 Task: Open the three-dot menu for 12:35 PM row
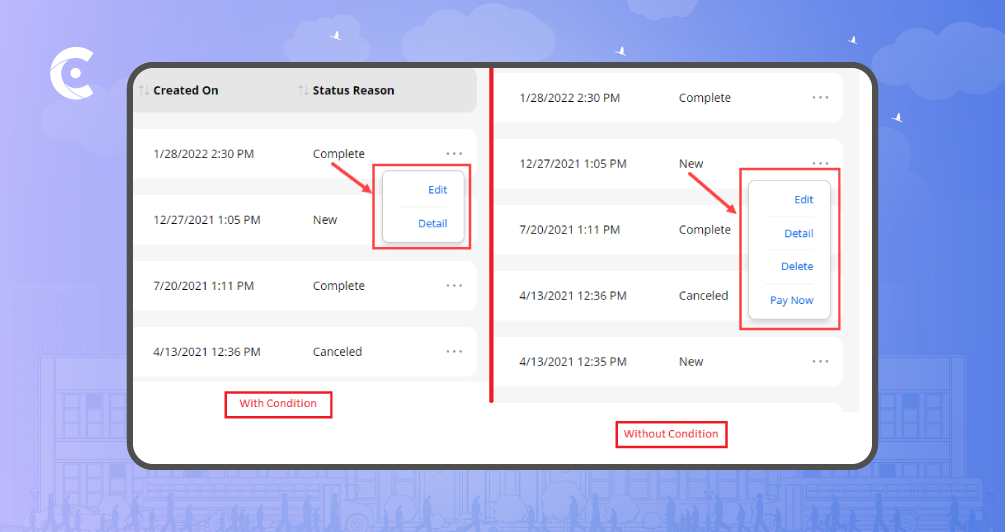820,362
